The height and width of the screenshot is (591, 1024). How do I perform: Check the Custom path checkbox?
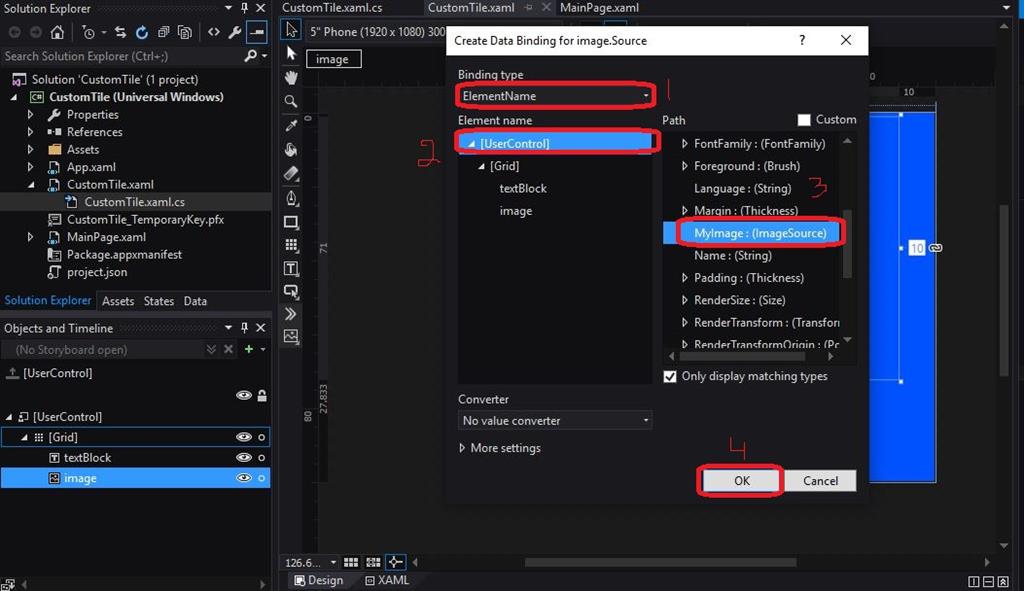(804, 120)
